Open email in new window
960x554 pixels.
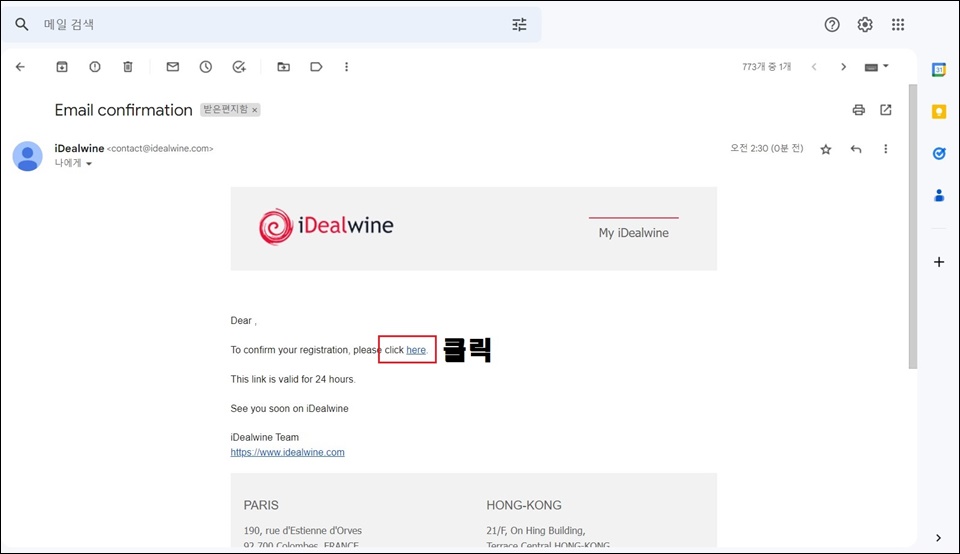pos(885,110)
